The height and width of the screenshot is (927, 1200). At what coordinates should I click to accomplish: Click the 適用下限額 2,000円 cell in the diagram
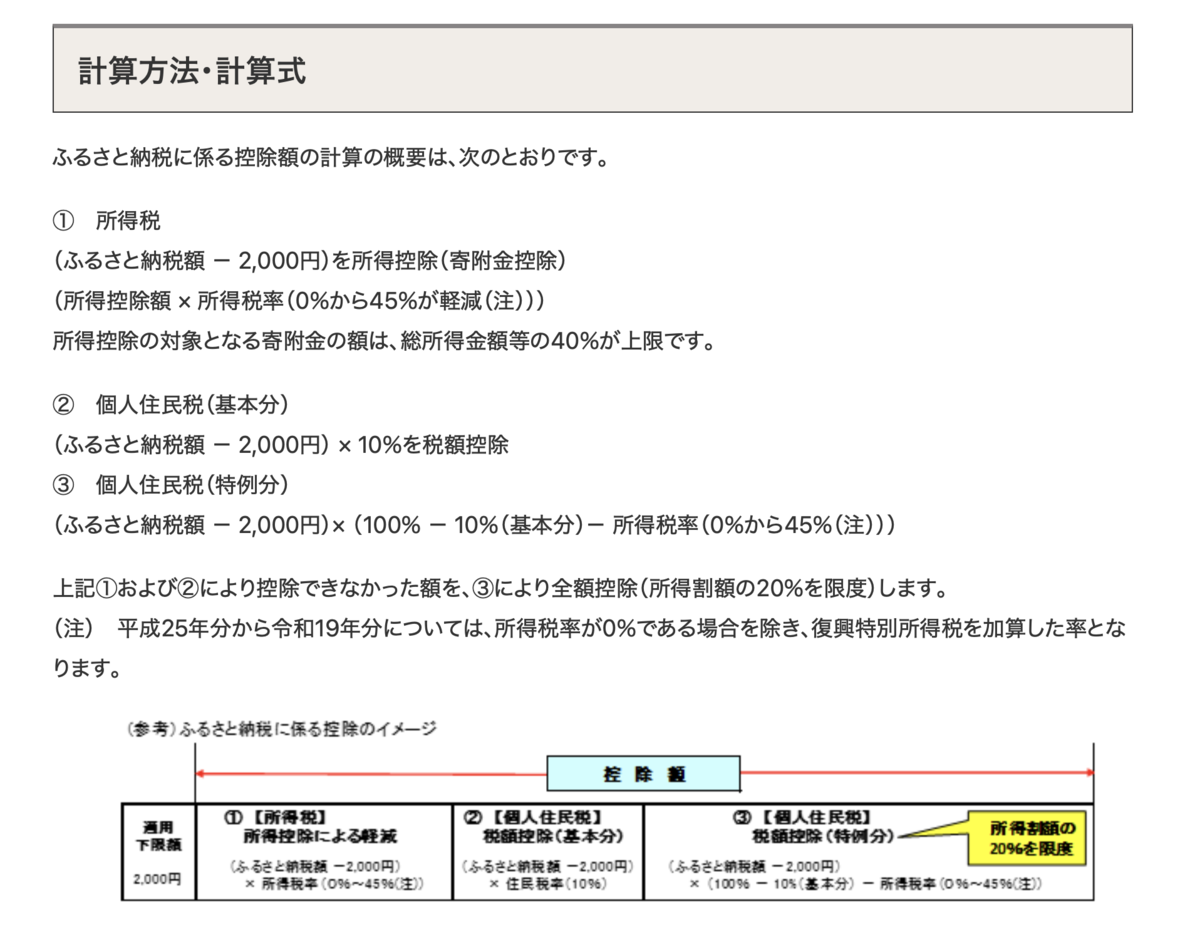click(158, 851)
